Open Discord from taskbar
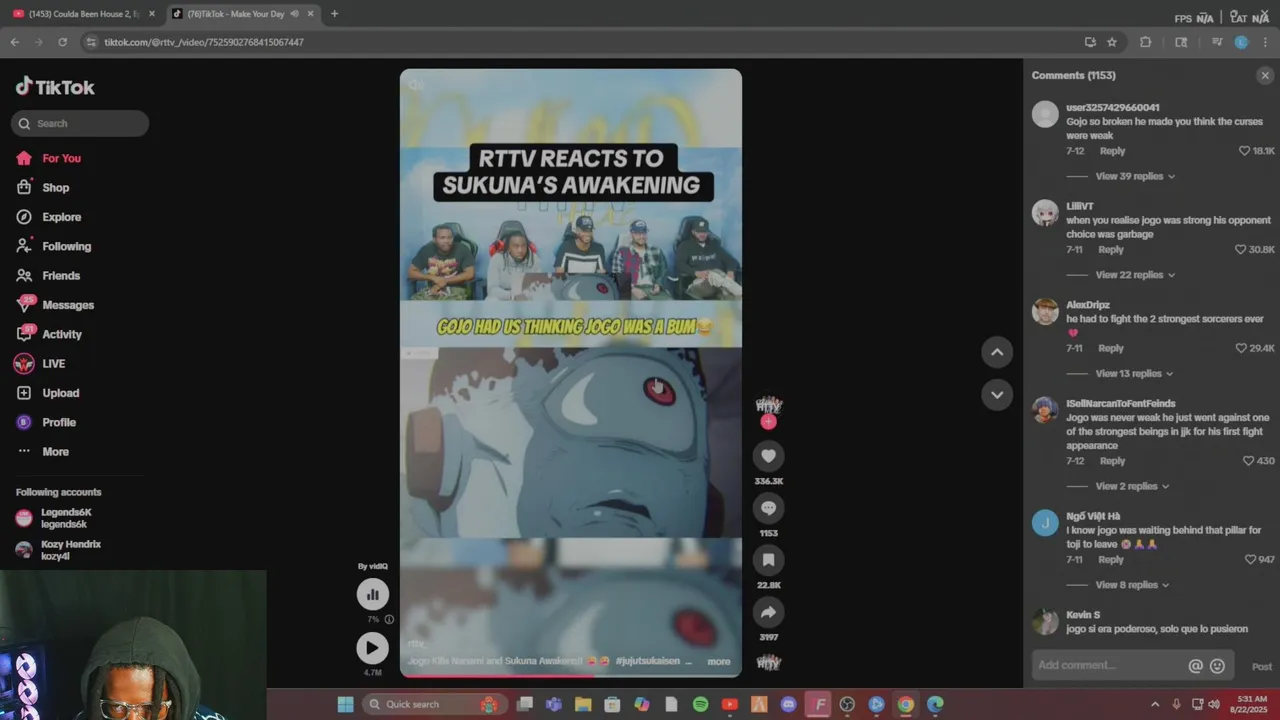The height and width of the screenshot is (720, 1280). coord(788,705)
